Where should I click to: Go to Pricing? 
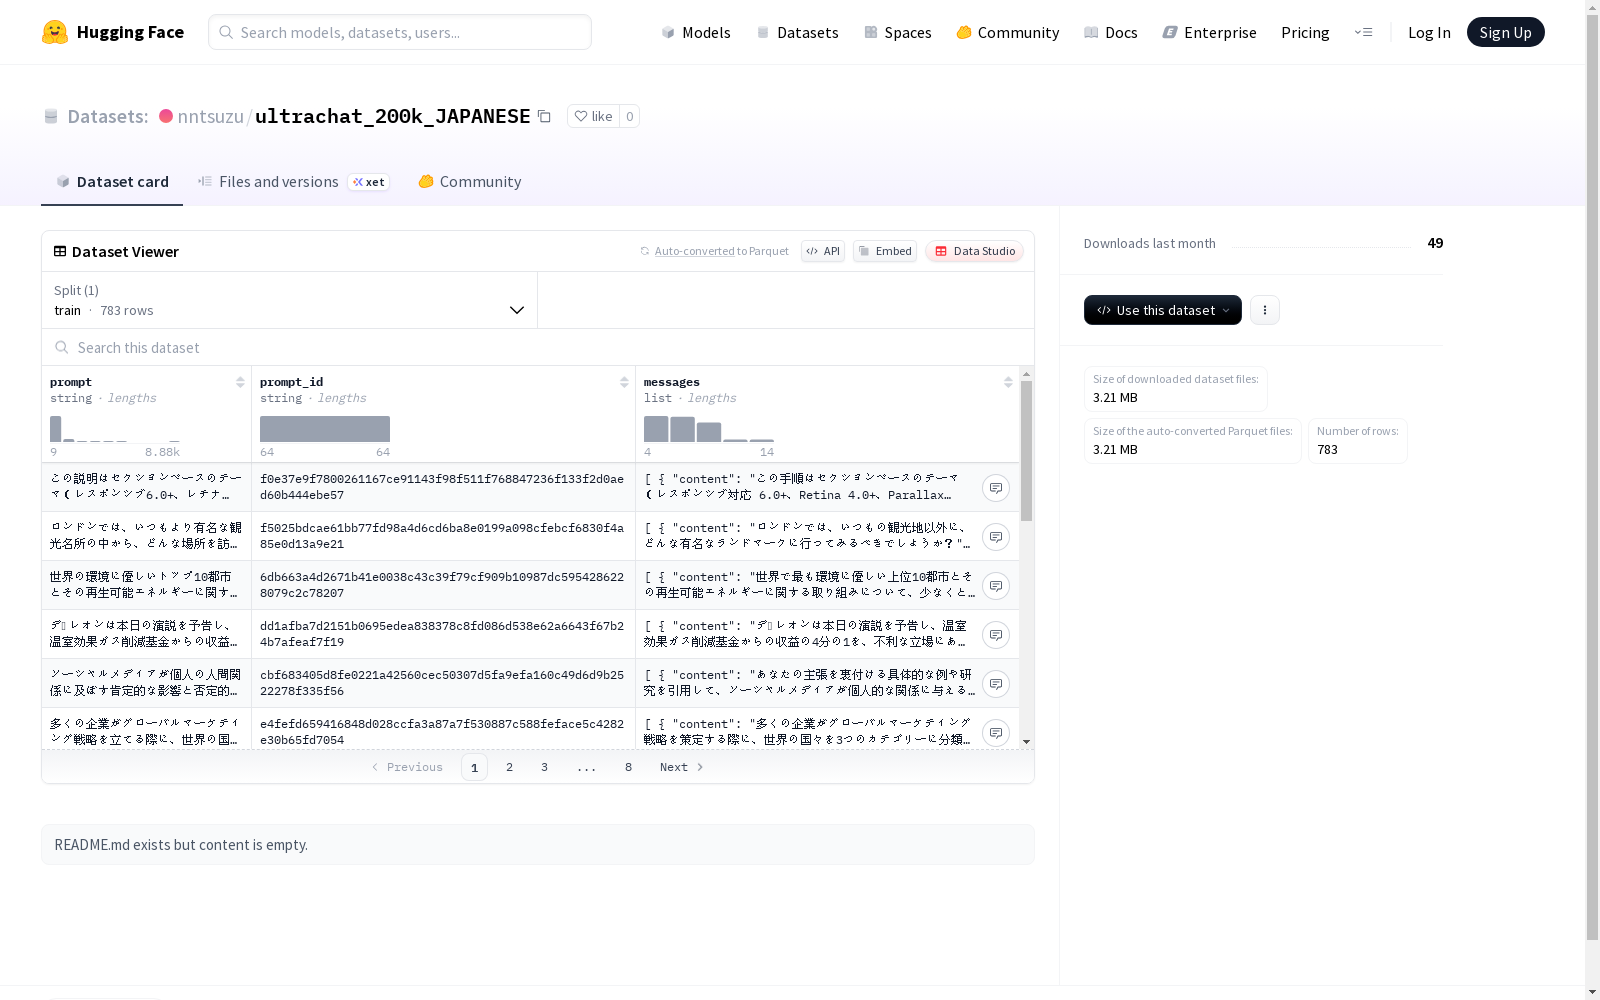[x=1305, y=32]
